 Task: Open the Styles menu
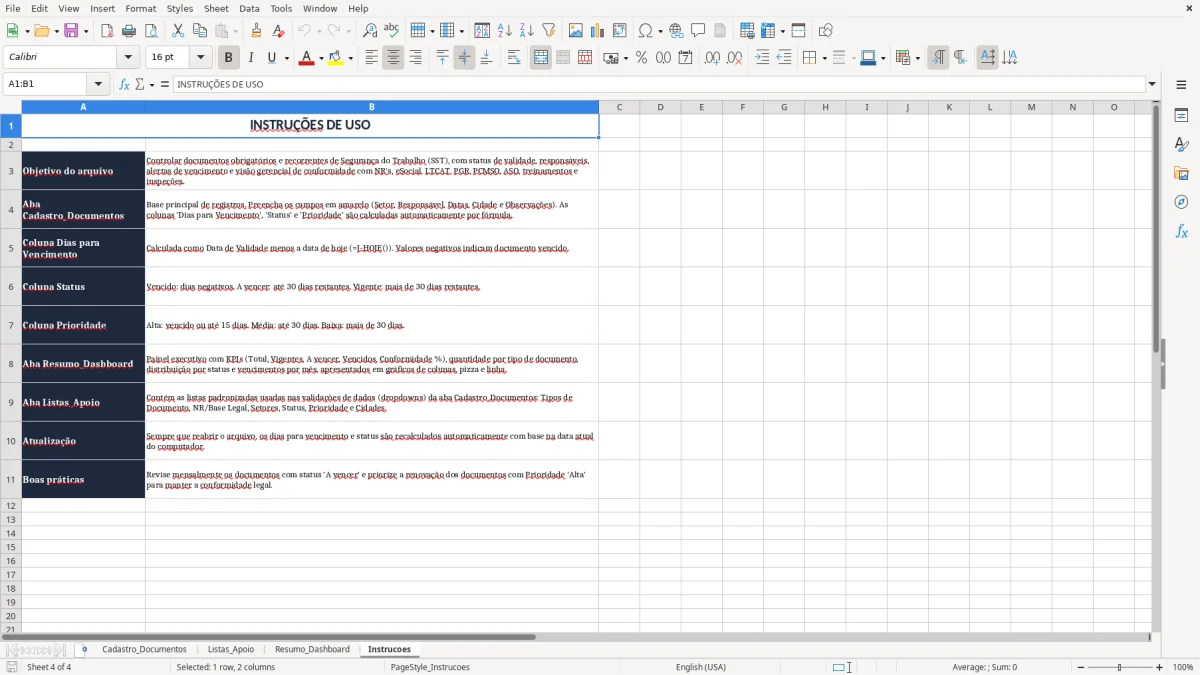180,8
